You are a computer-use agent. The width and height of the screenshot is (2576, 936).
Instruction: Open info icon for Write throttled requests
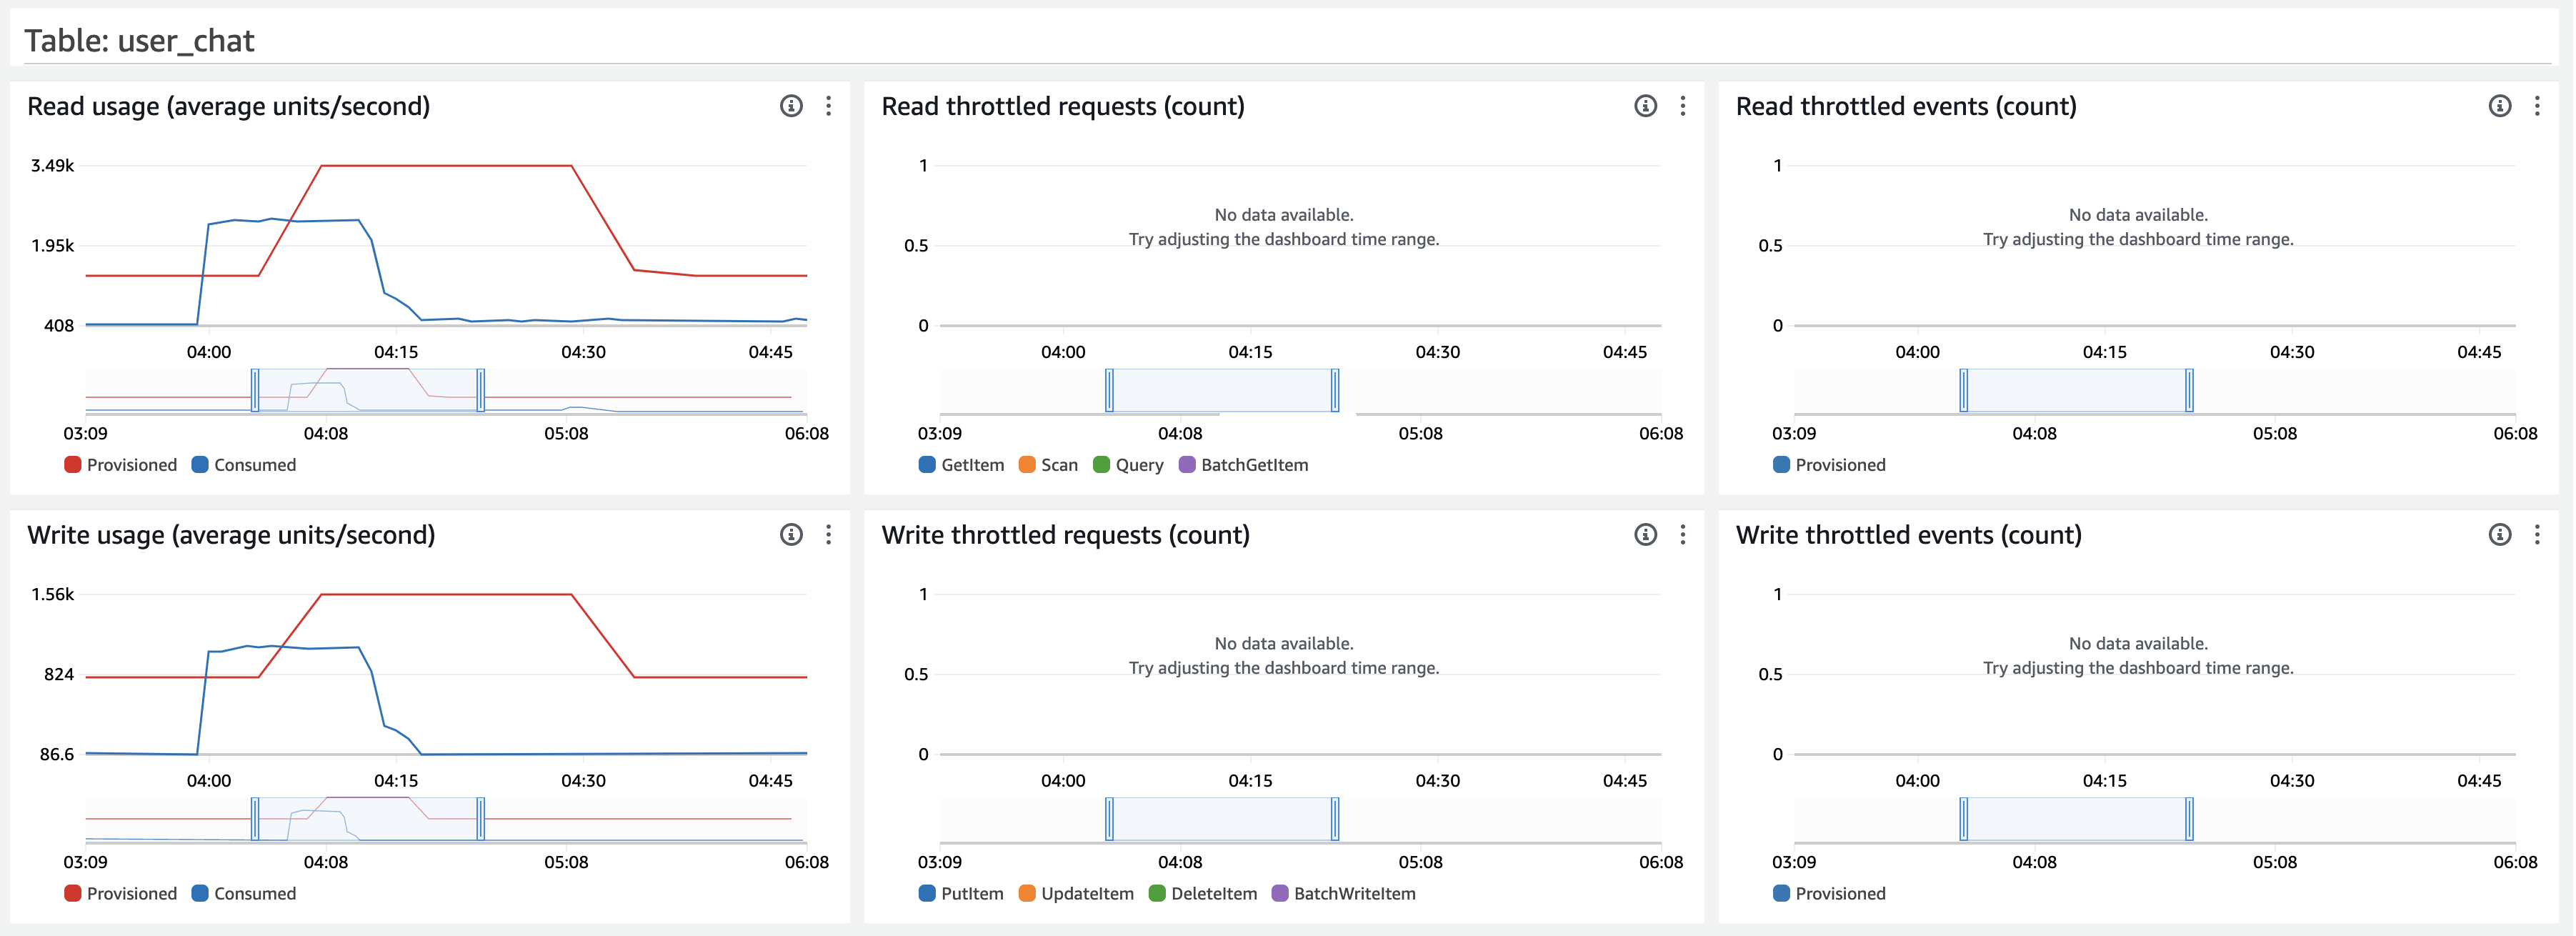[1645, 535]
